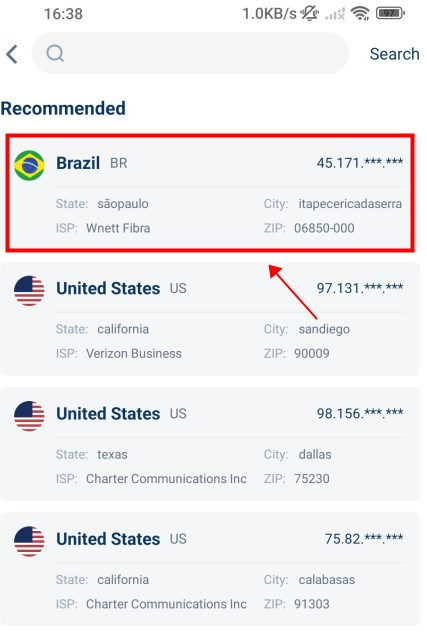Tap the Wi-Fi status bar icon

click(x=360, y=13)
